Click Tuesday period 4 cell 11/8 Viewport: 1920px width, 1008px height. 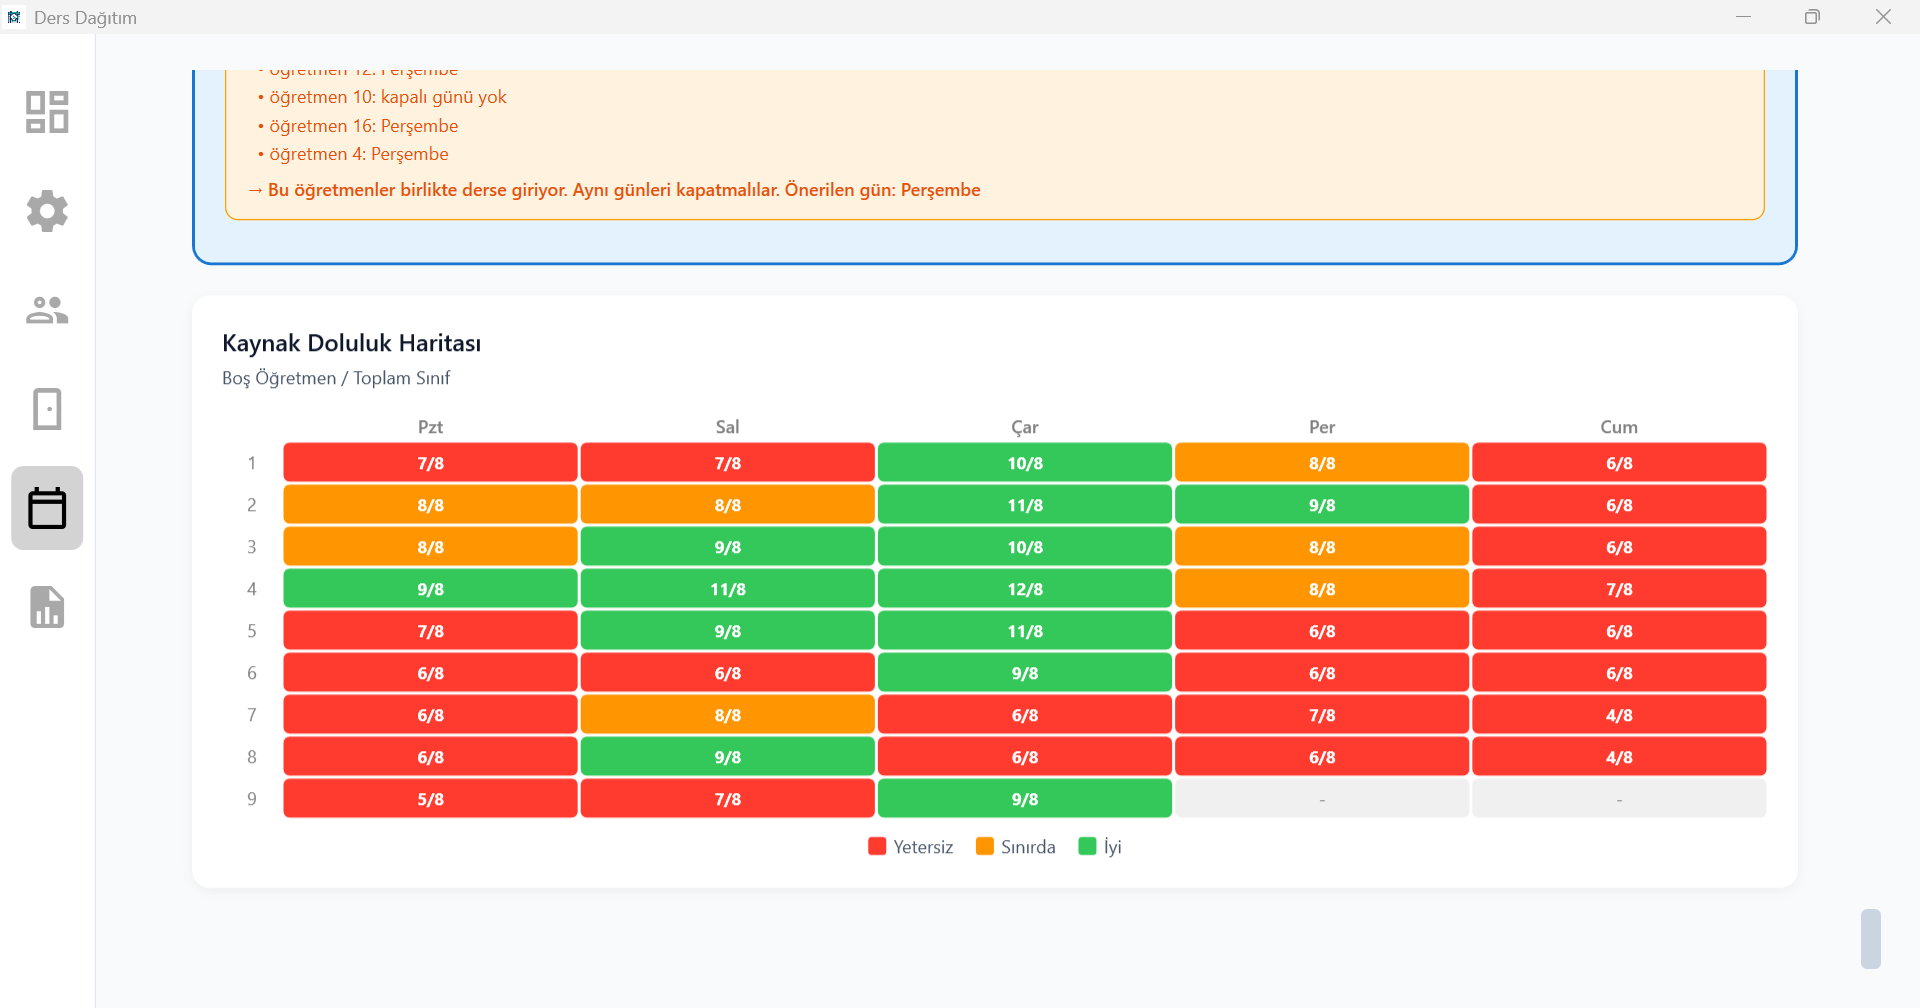point(727,589)
